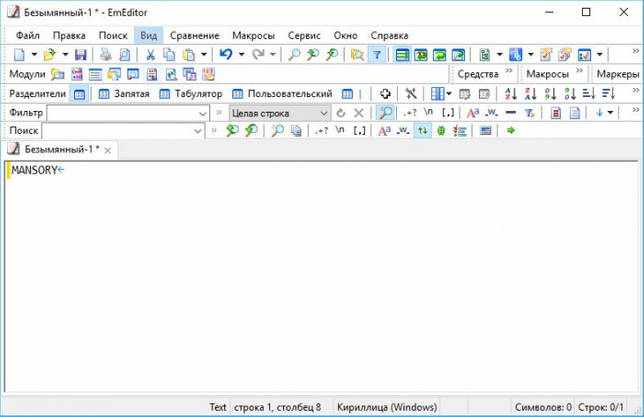Click the green globe icon in Поиск toolbar

click(441, 131)
